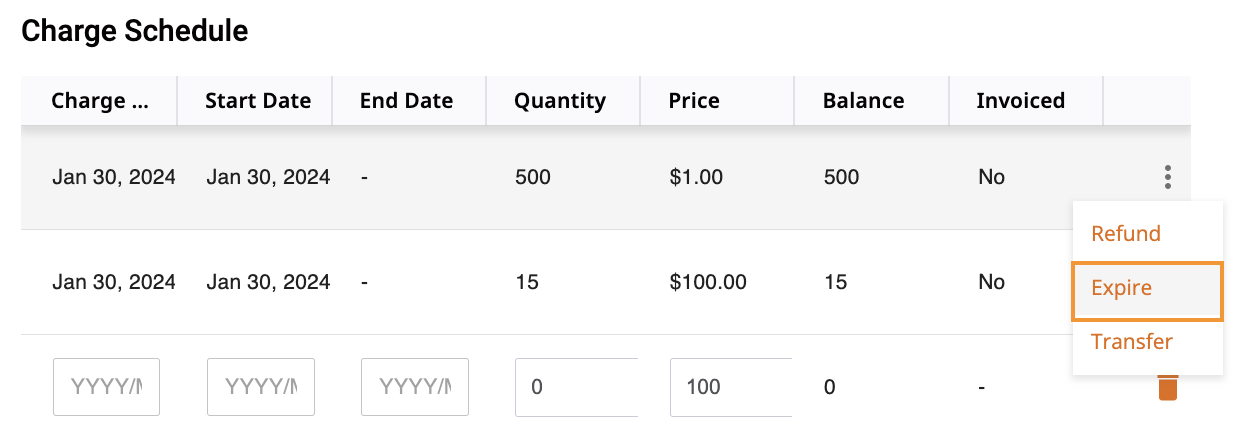Focus the Start Date YYYY/MM field
The height and width of the screenshot is (432, 1236).
[261, 387]
